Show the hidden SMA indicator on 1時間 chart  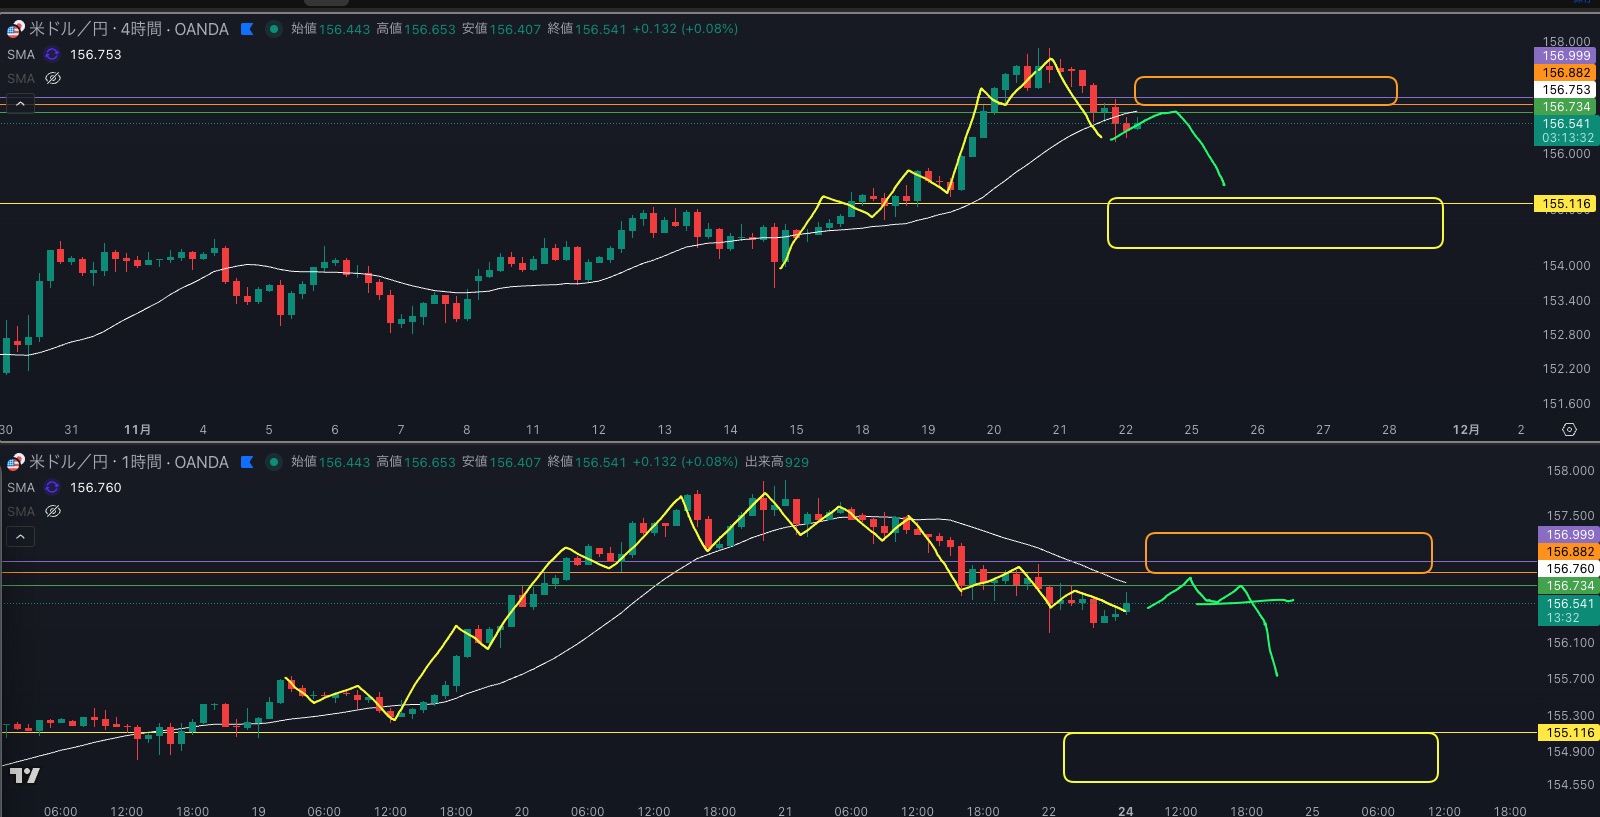click(53, 511)
